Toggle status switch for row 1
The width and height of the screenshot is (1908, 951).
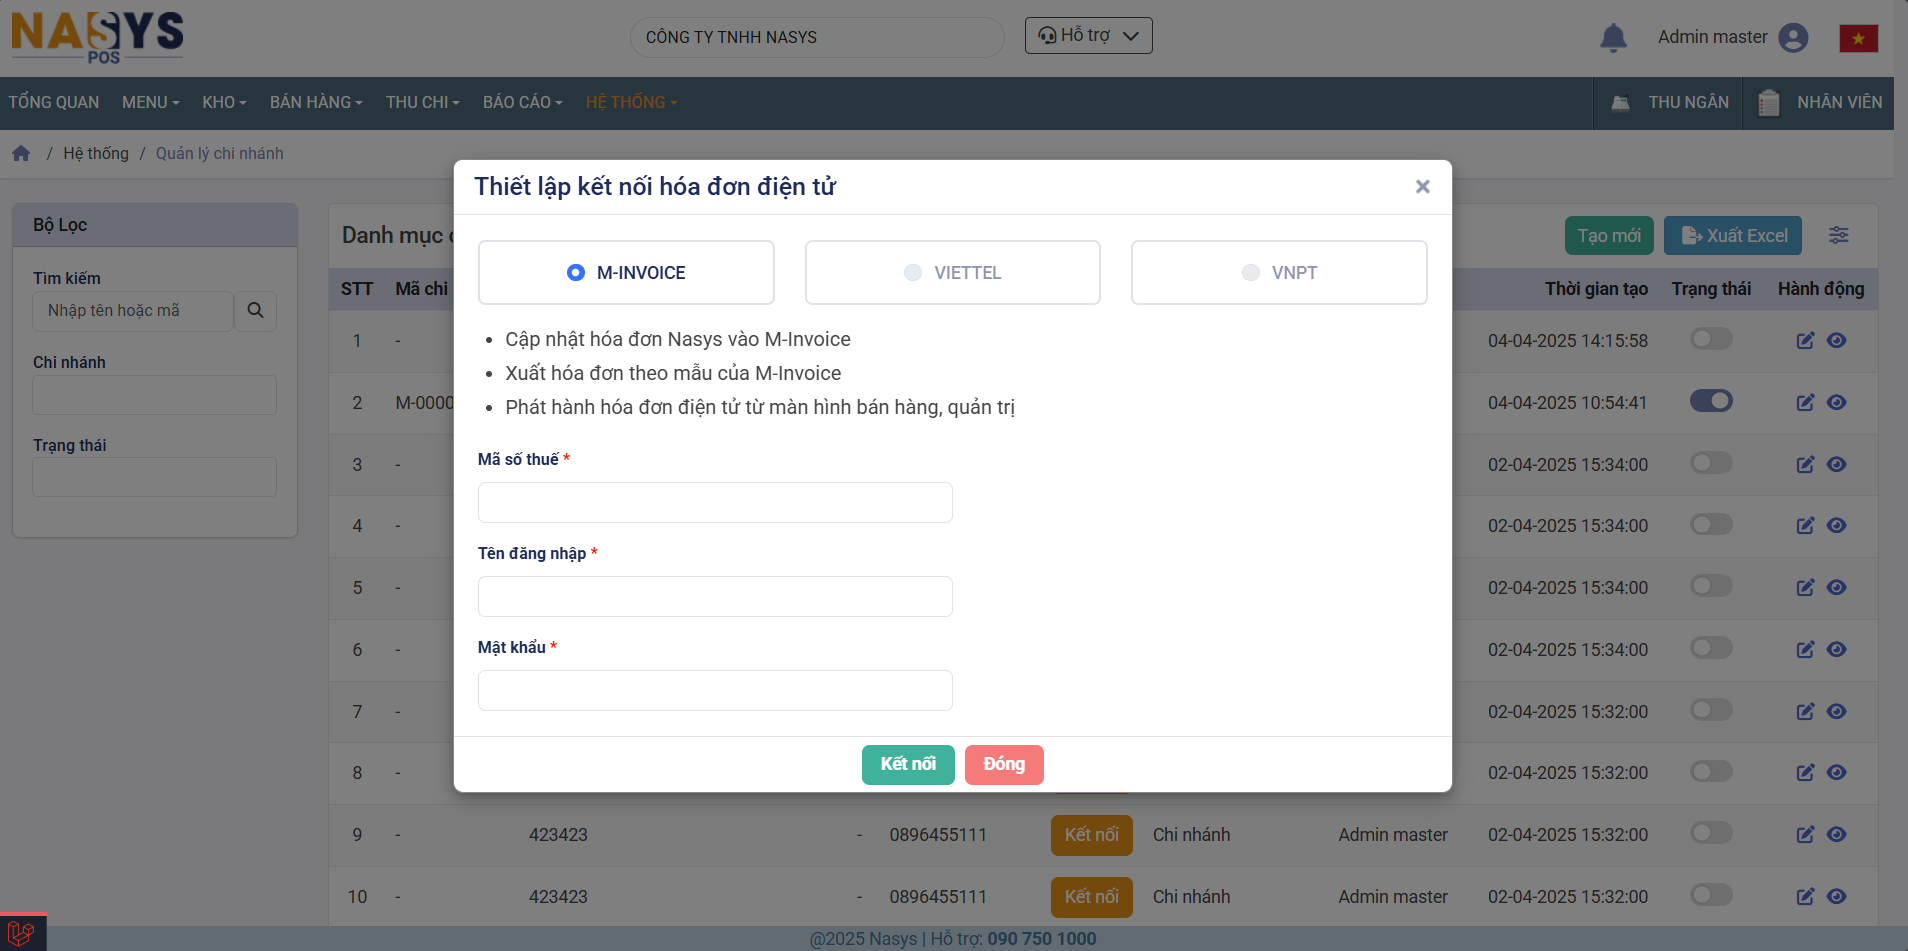point(1711,339)
